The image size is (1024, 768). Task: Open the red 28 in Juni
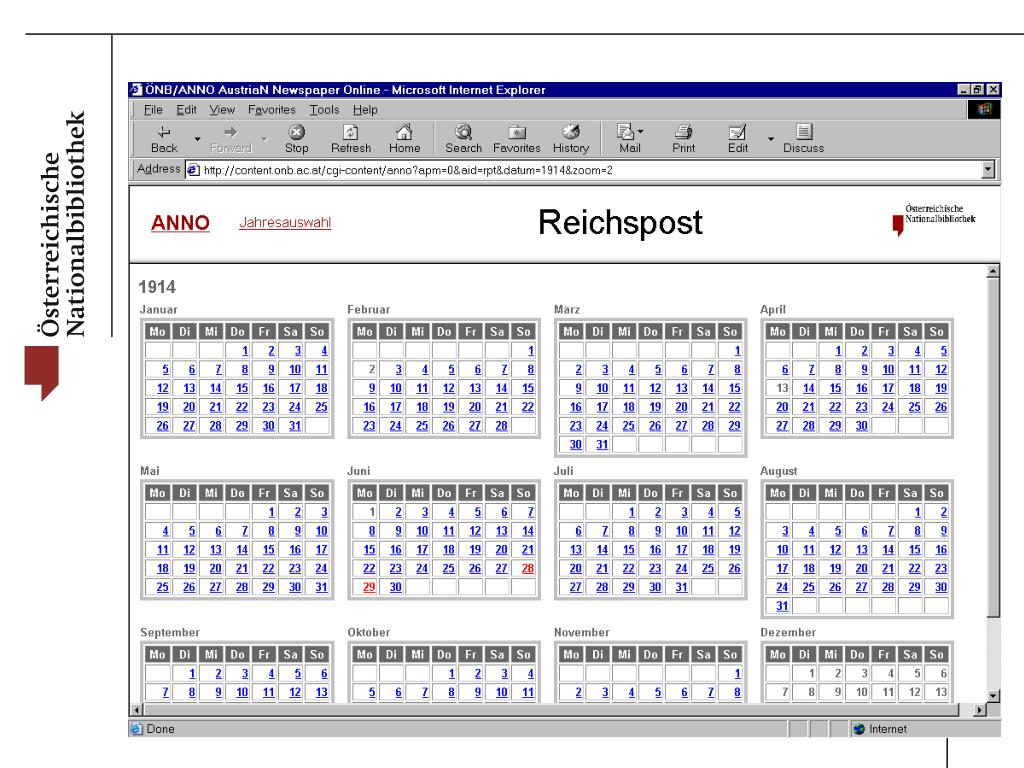tap(528, 568)
